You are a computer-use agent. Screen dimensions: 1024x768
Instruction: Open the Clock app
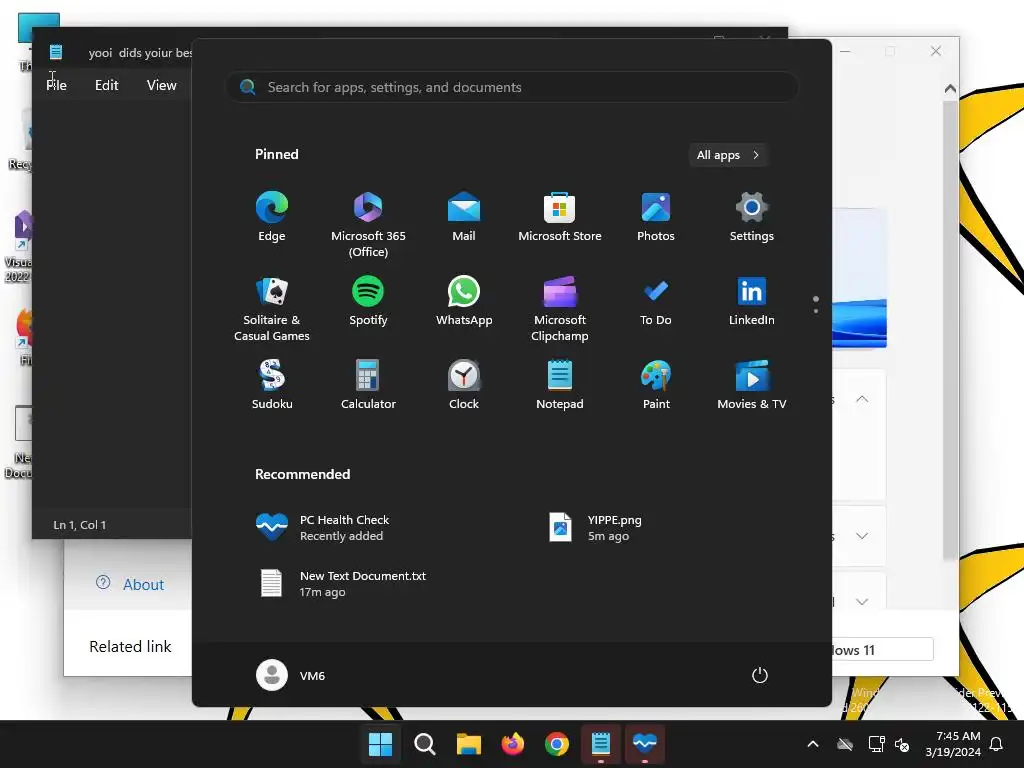[464, 385]
